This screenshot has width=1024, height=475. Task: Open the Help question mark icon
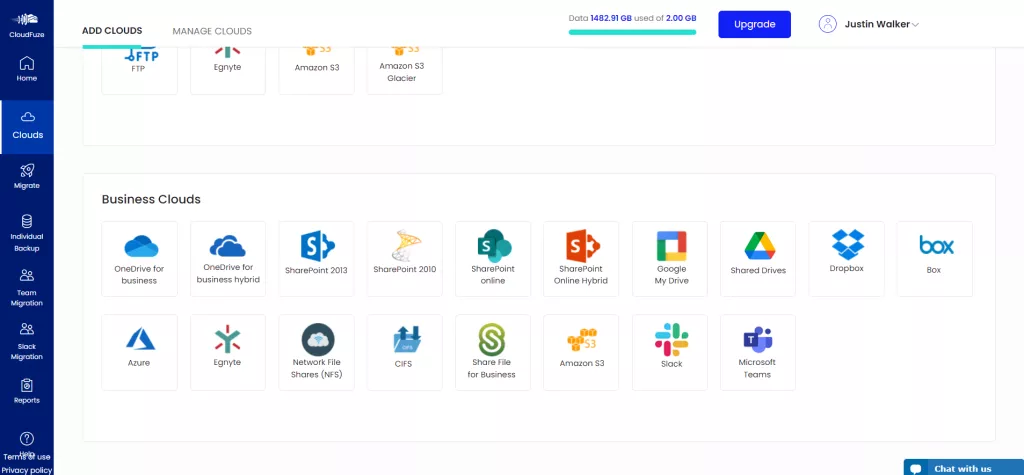pyautogui.click(x=27, y=438)
